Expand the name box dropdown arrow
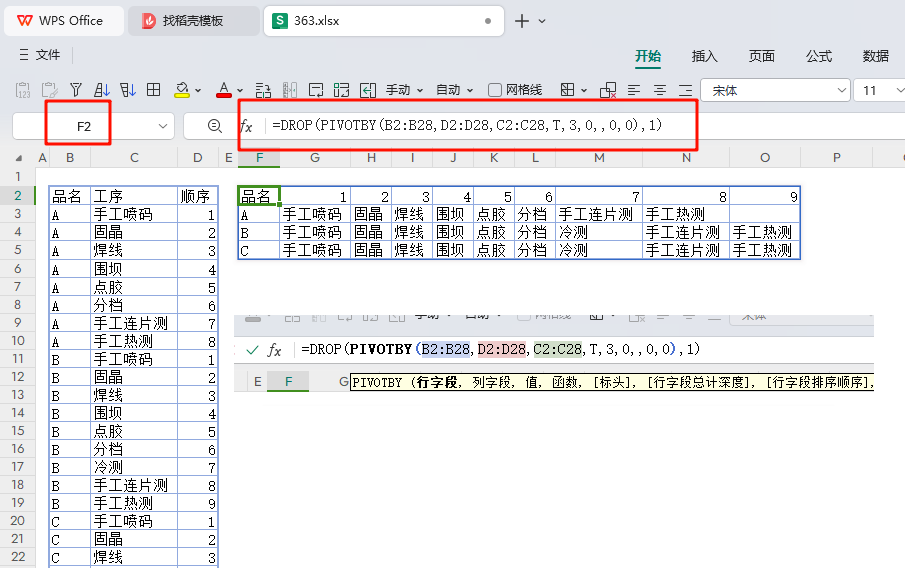 163,126
